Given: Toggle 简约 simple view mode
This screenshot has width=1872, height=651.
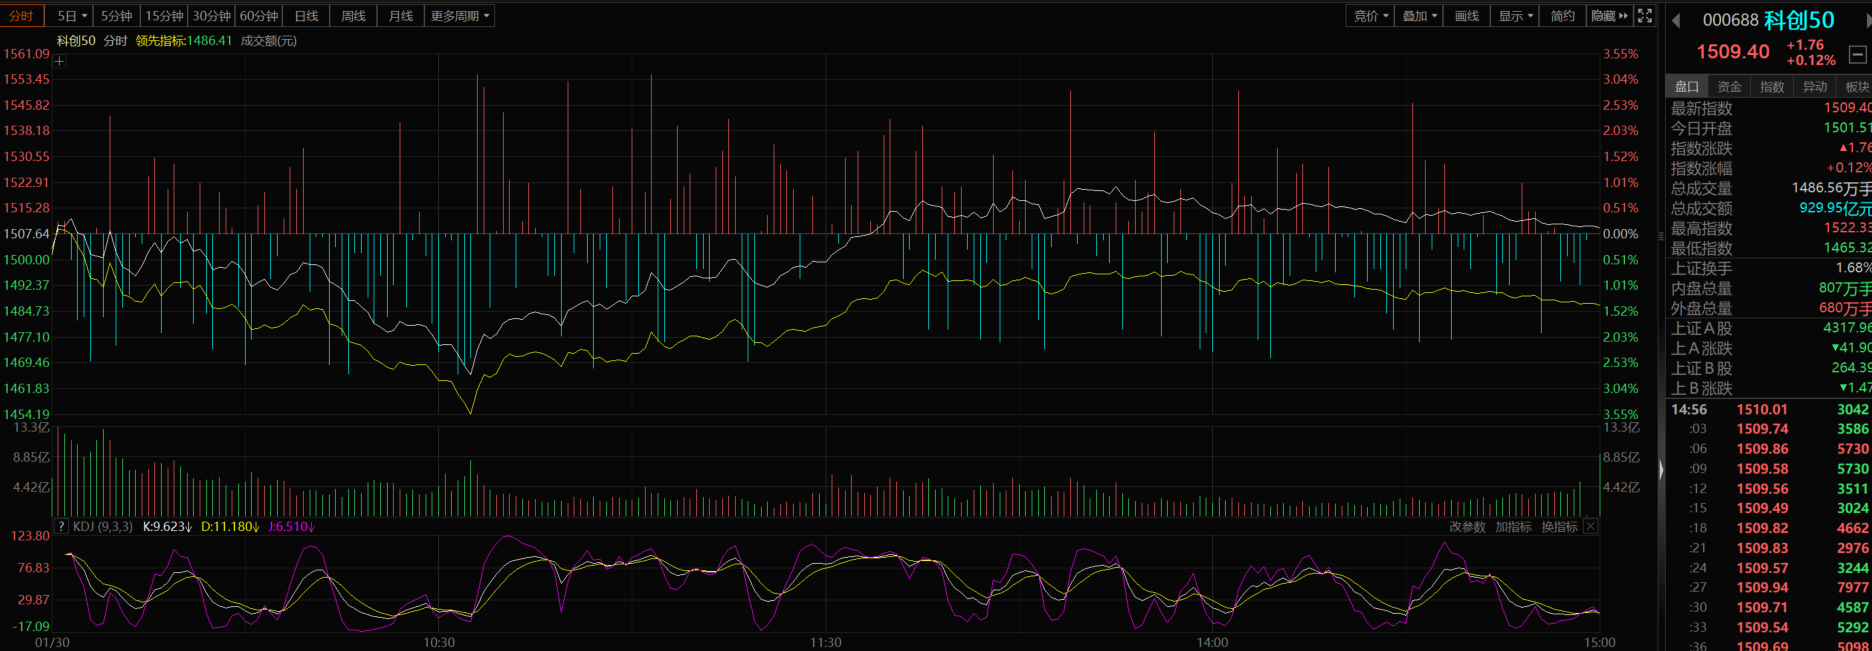Looking at the screenshot, I should [x=1562, y=16].
